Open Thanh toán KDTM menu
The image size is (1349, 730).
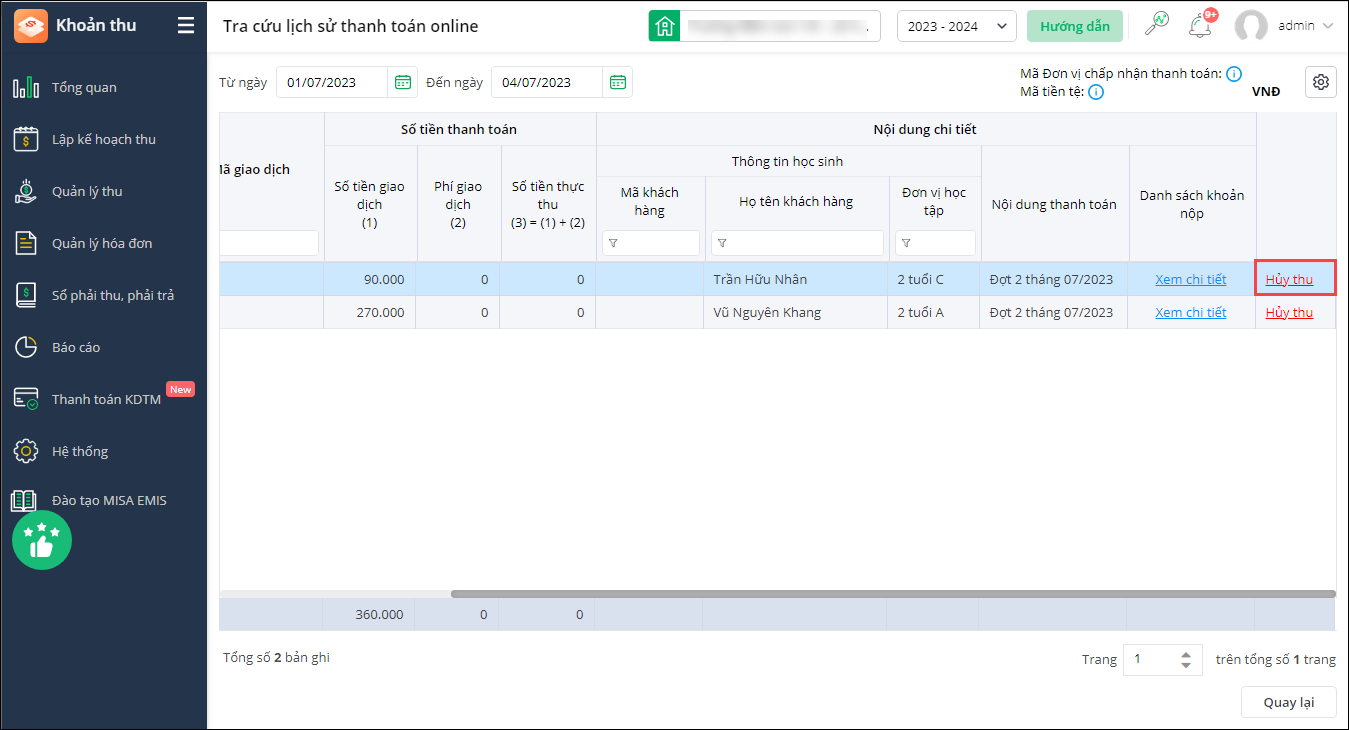point(104,399)
